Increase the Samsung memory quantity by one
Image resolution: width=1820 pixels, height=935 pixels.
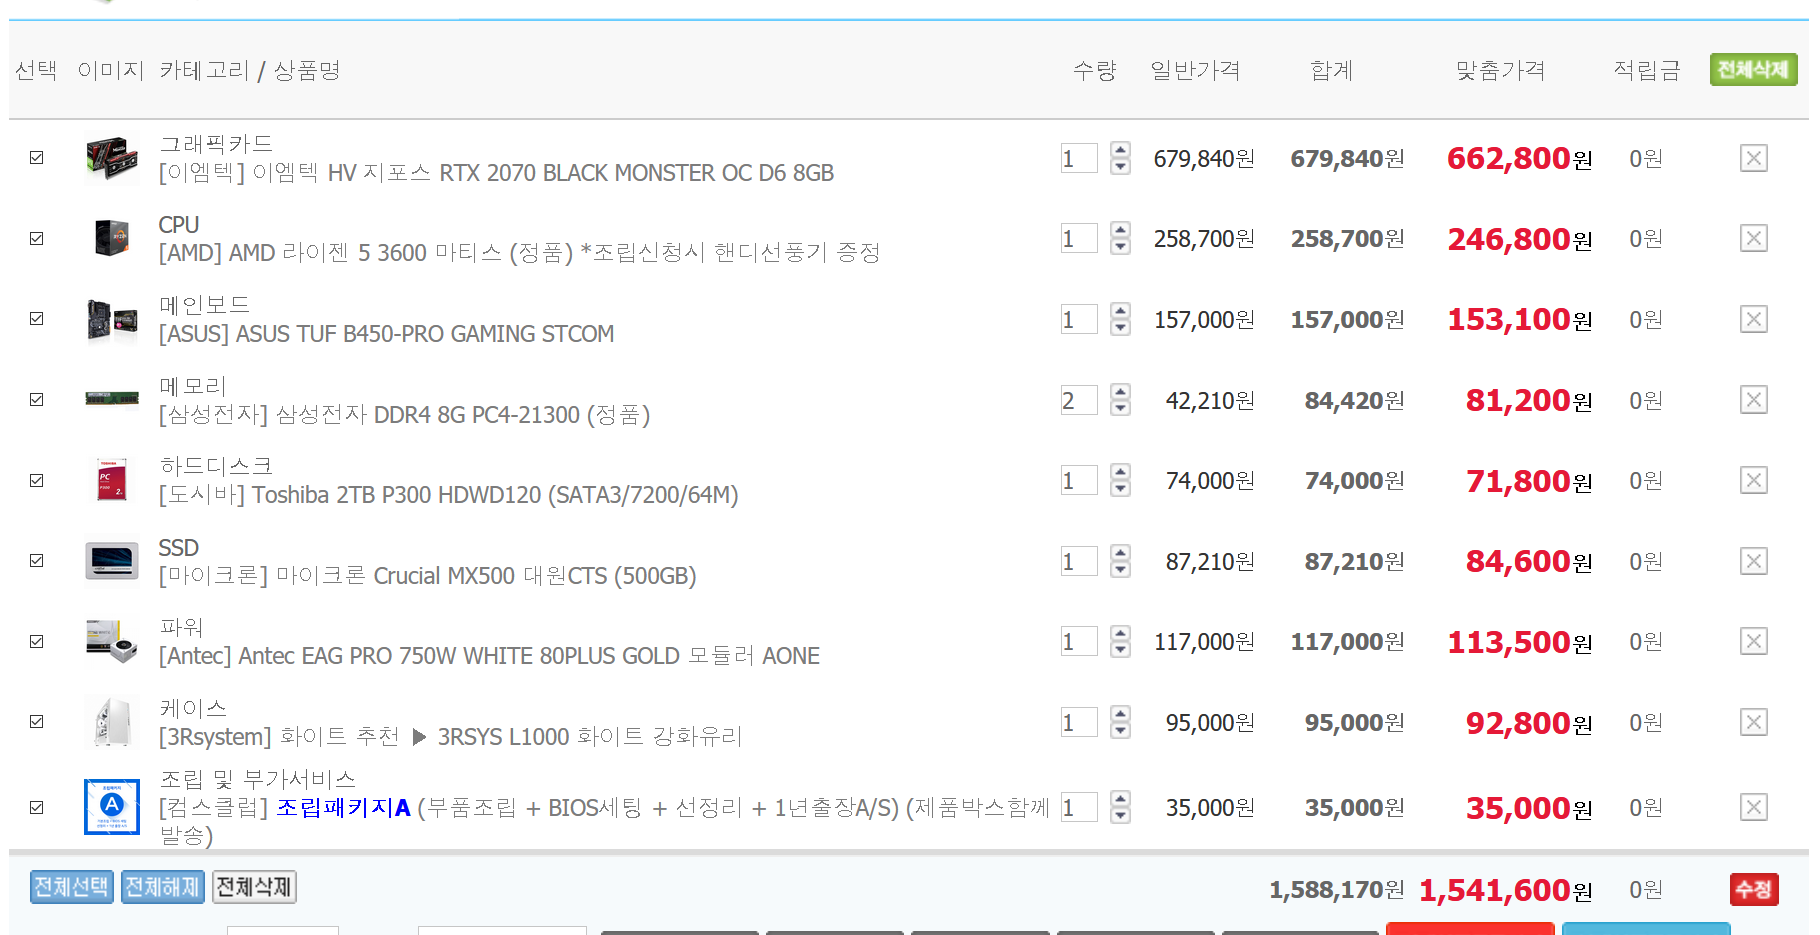click(1120, 392)
